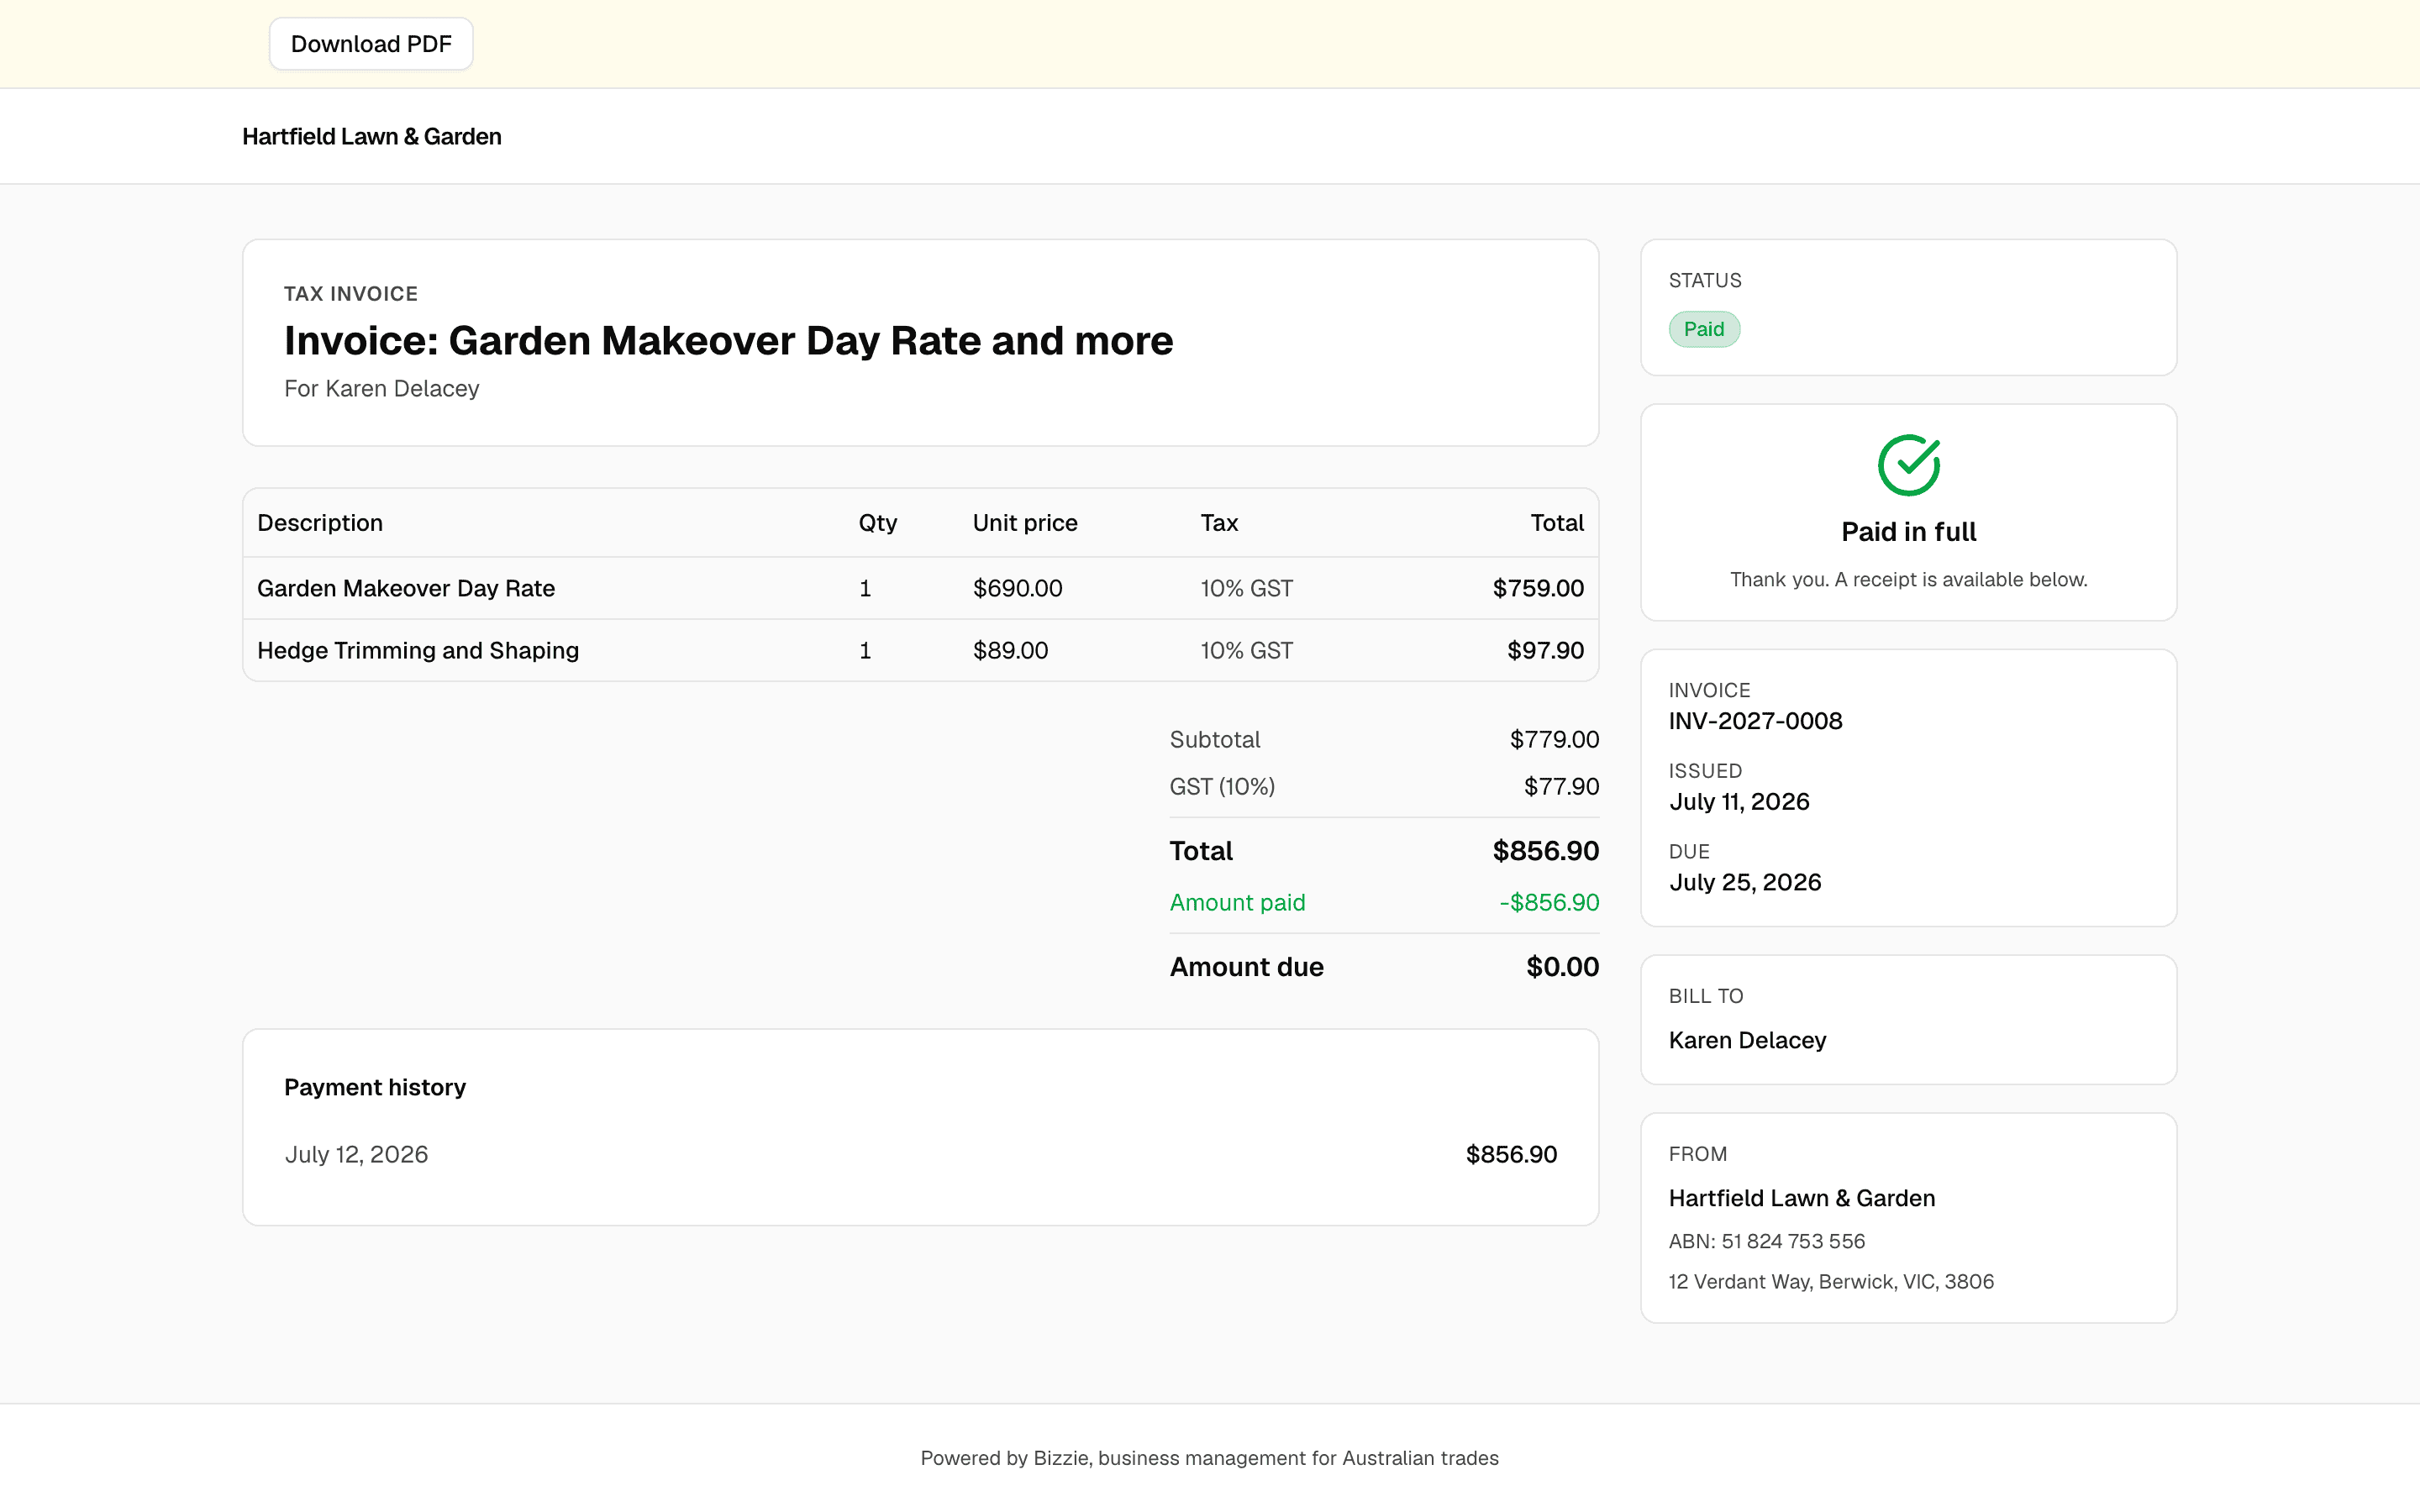
Task: Click the Payment history heading
Action: 375,1087
